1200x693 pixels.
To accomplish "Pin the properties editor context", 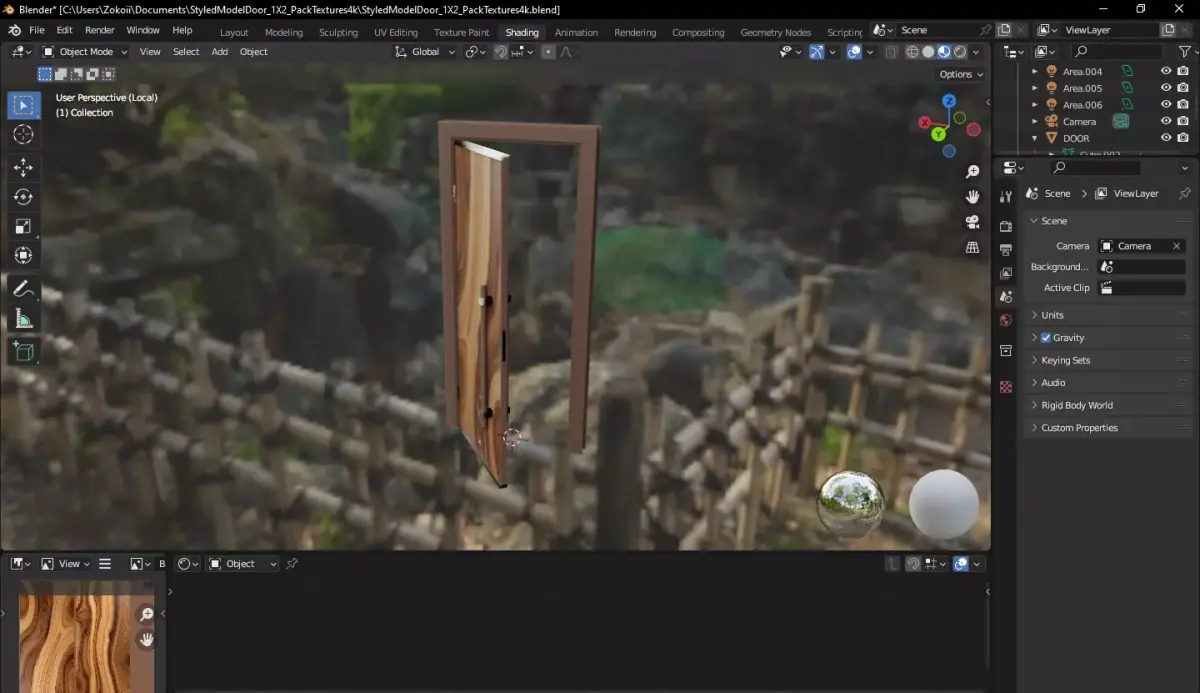I will pyautogui.click(x=1185, y=194).
